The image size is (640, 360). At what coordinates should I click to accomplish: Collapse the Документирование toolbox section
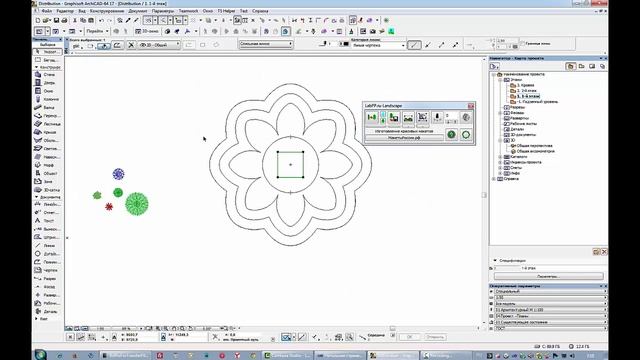[36, 197]
